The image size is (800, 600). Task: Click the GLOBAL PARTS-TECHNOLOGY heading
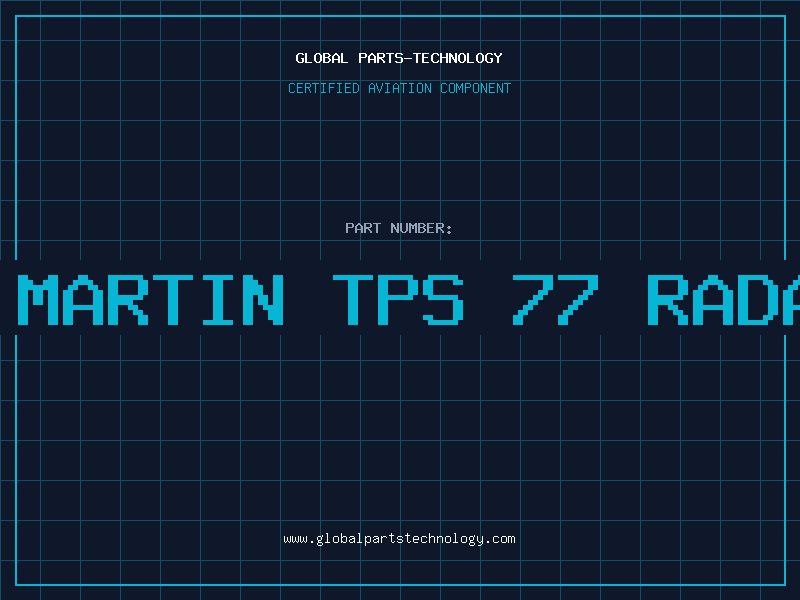click(399, 58)
